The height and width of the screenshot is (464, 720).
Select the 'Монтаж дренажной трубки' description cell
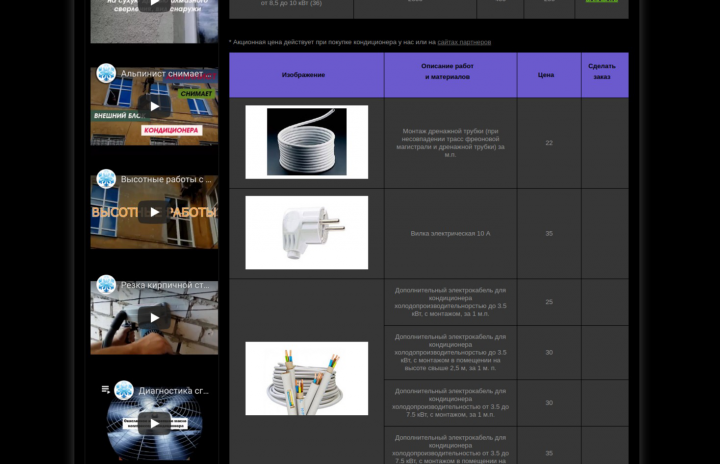tap(450, 143)
